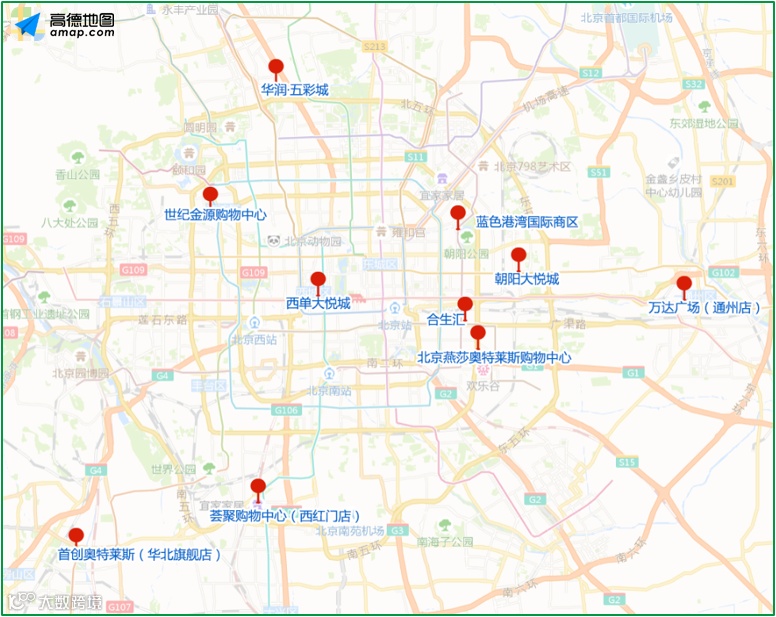Click the 万达广场(通州店) label
The image size is (776, 617).
pos(704,307)
